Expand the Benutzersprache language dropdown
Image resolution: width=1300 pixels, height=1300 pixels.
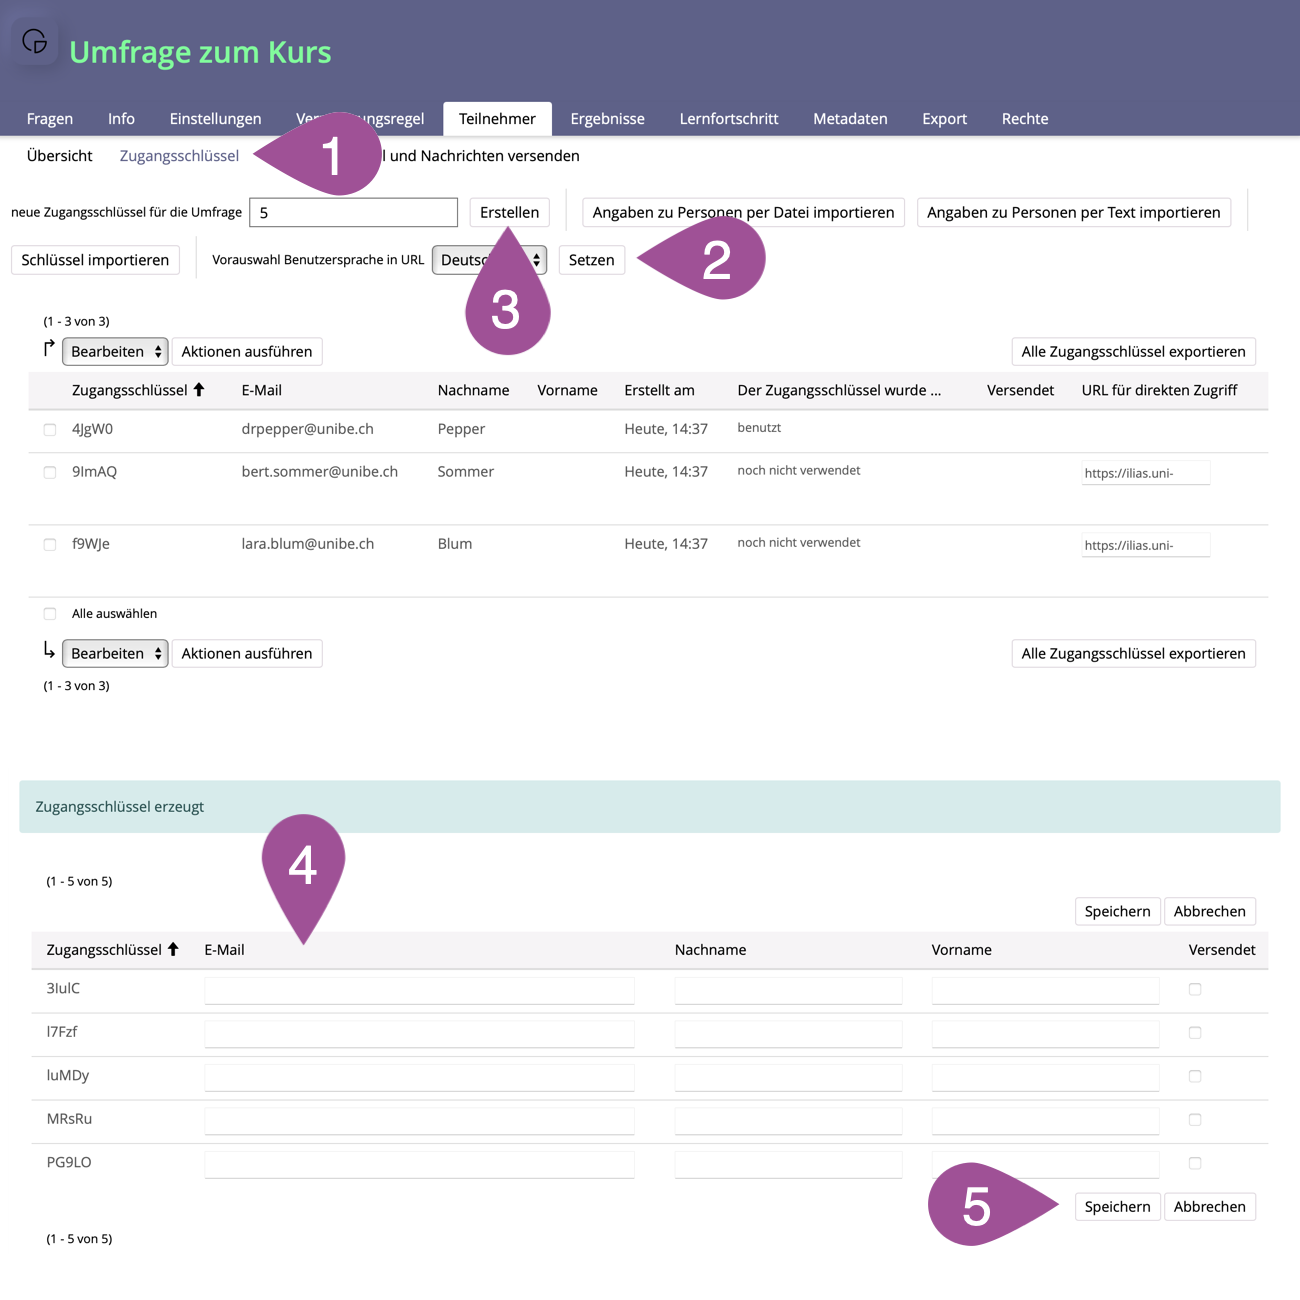(x=489, y=260)
